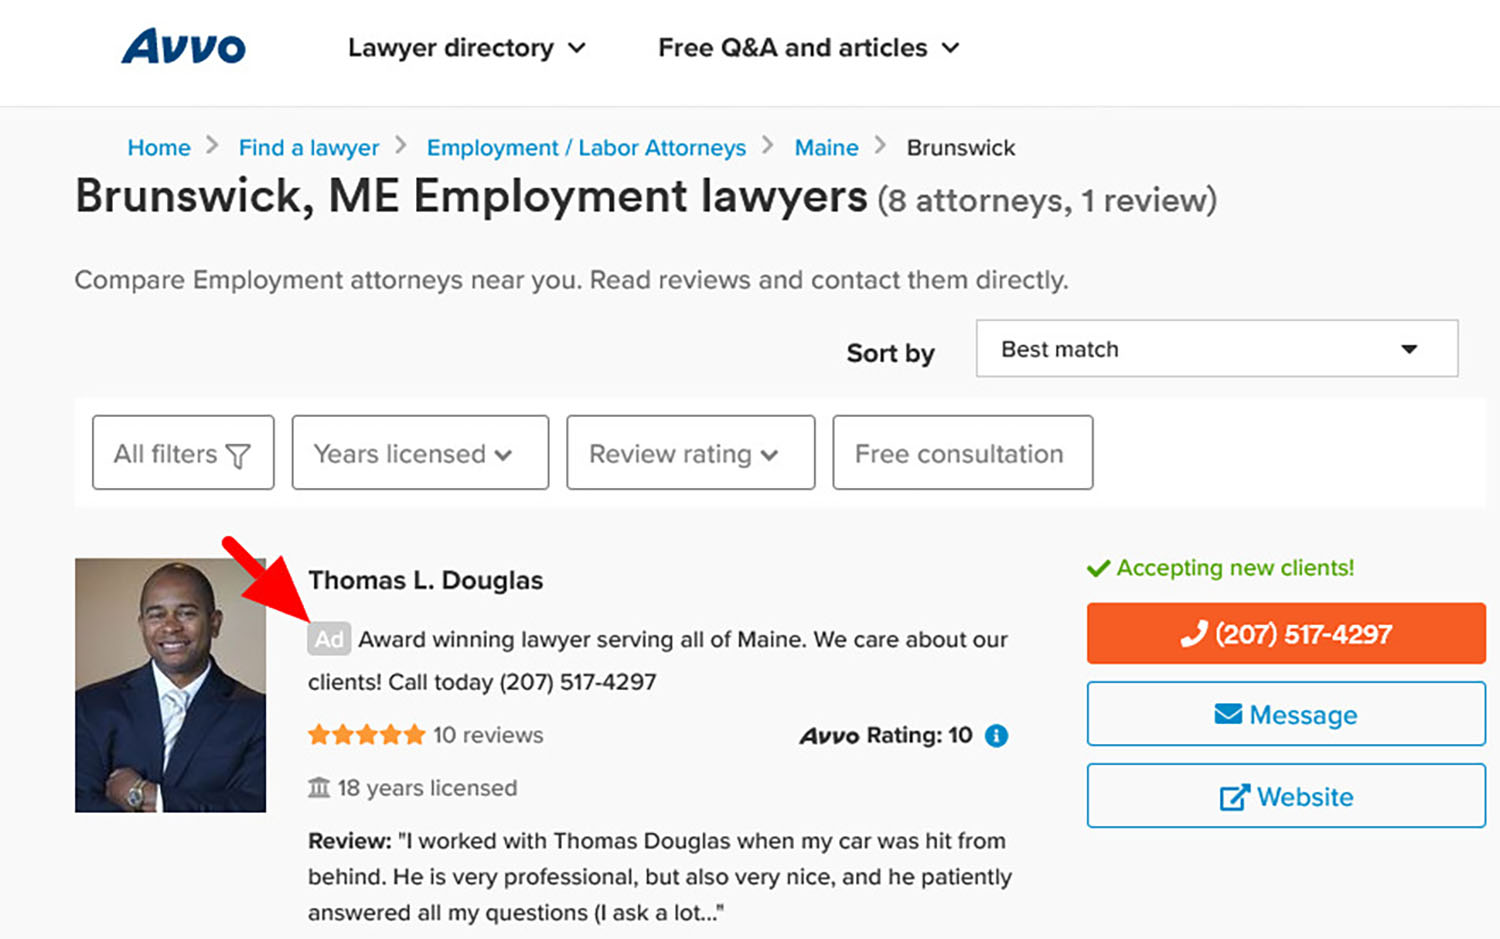
Task: Click the info icon next to Avvo Rating
Action: click(x=995, y=735)
